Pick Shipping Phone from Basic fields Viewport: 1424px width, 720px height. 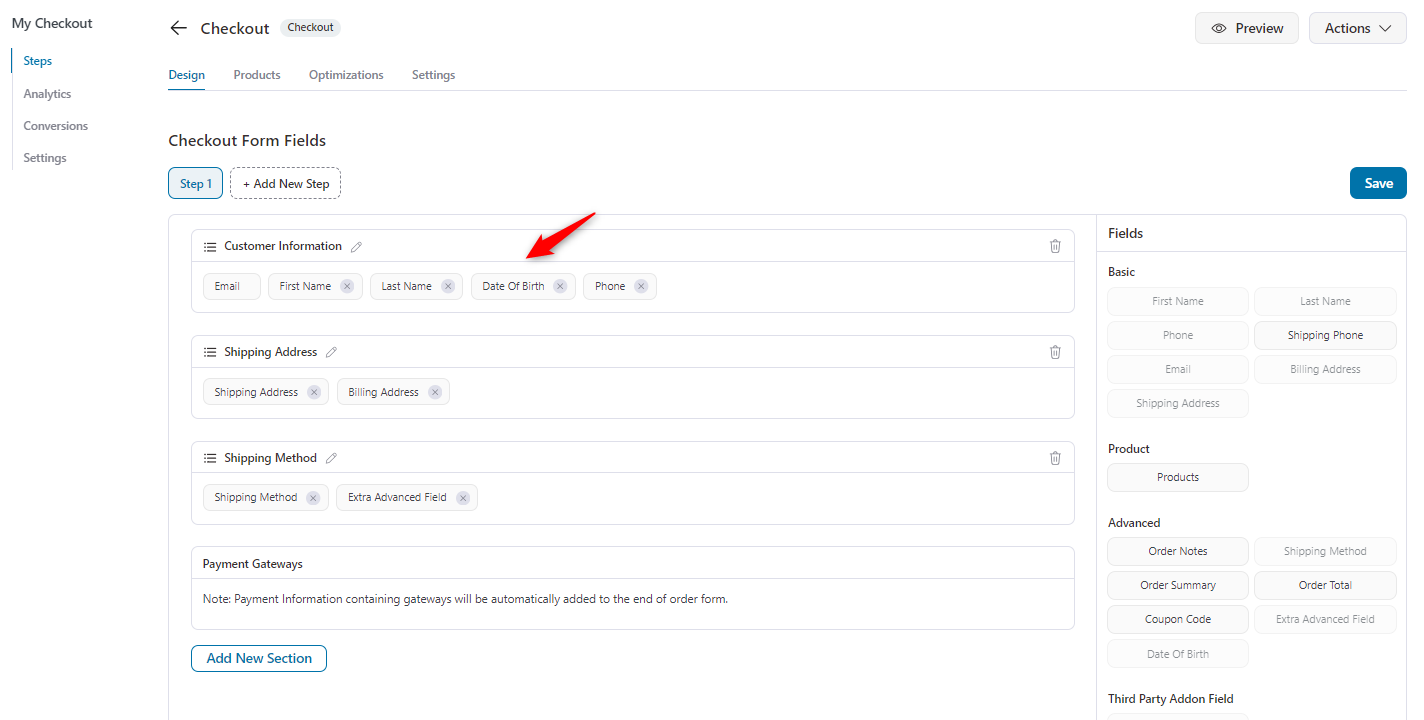click(1325, 335)
